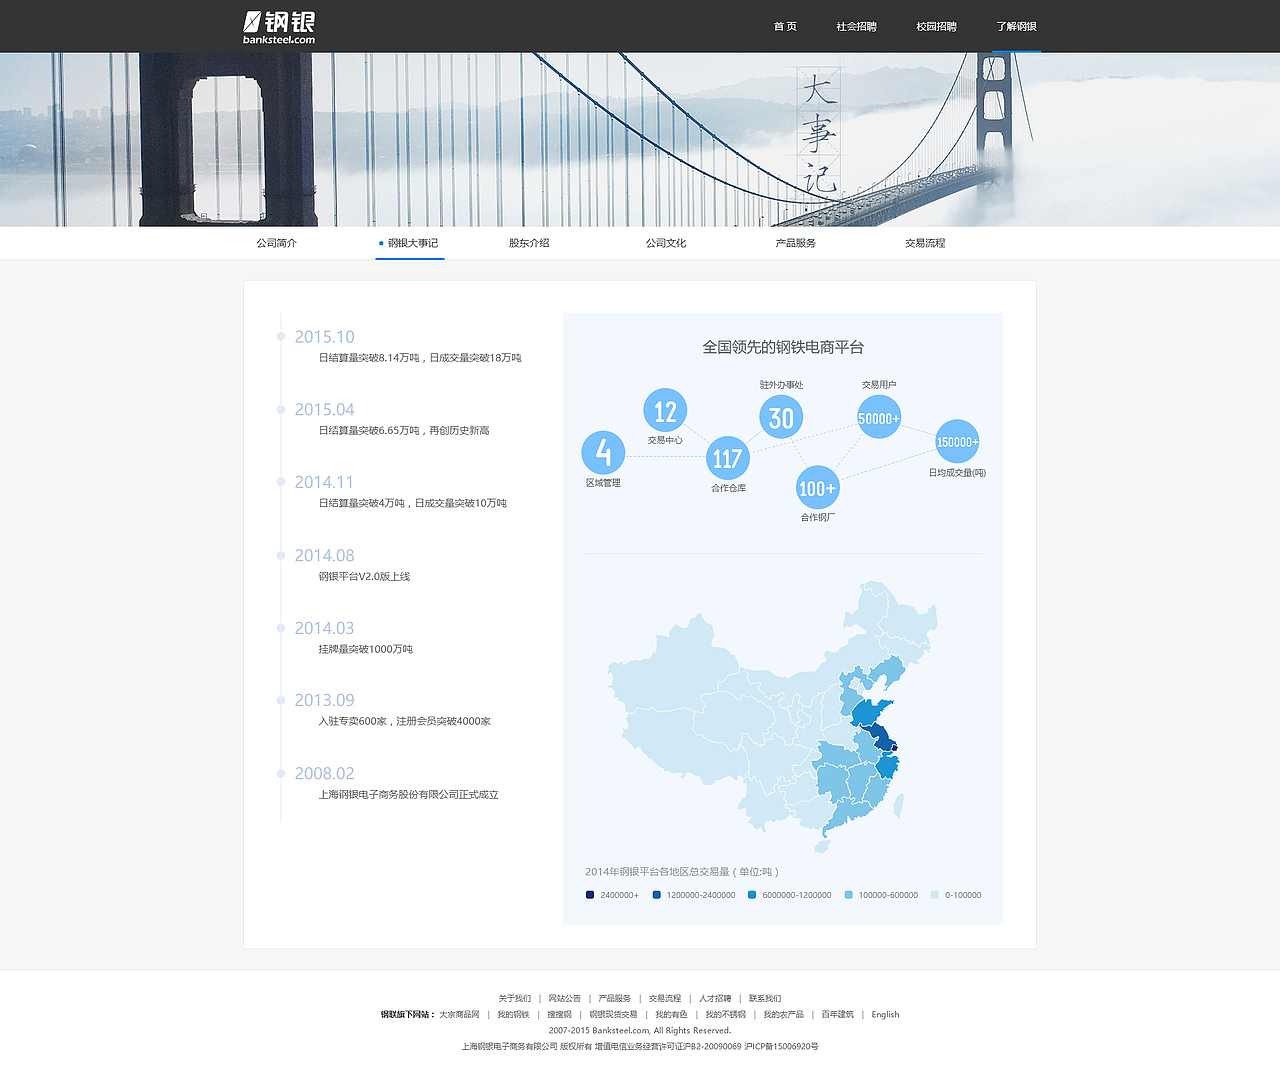Click the 6000000-1200000 legend swatch

click(x=752, y=895)
